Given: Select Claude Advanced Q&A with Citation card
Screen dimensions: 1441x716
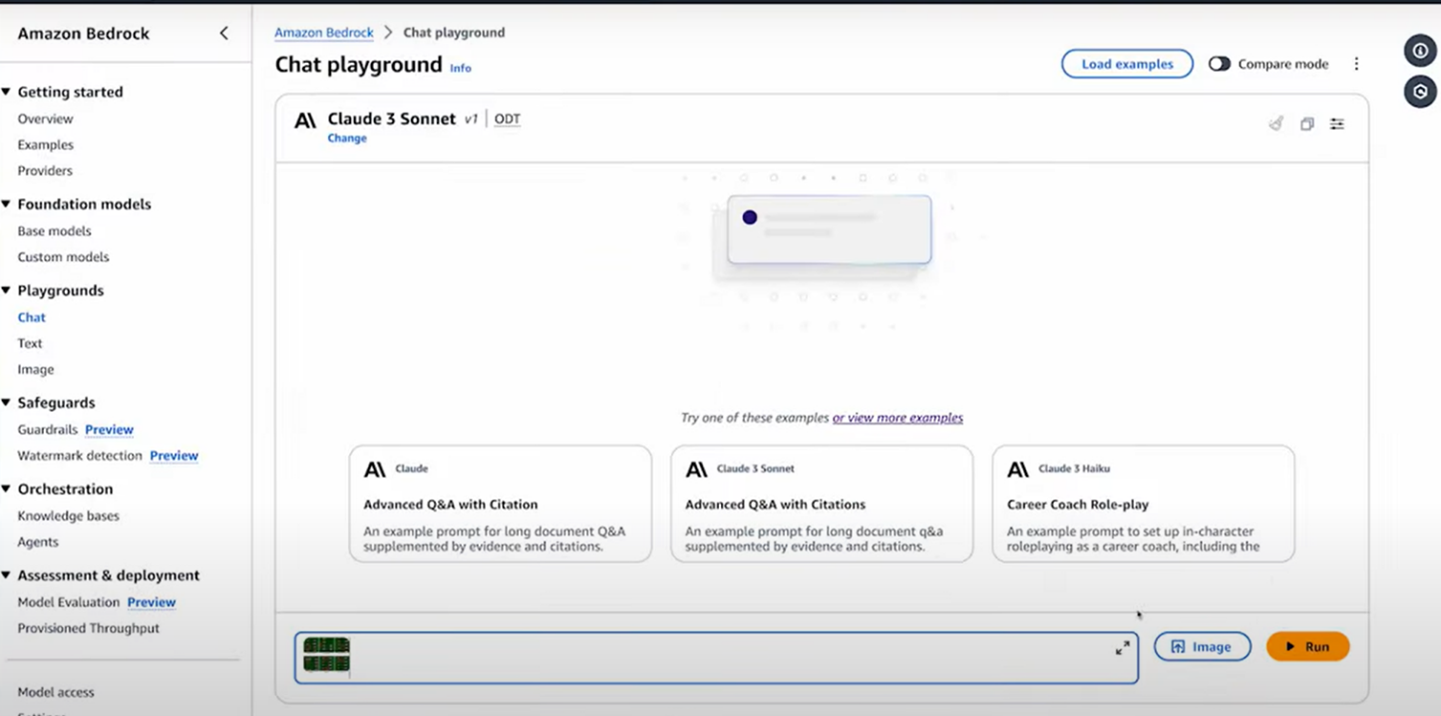Looking at the screenshot, I should [500, 504].
